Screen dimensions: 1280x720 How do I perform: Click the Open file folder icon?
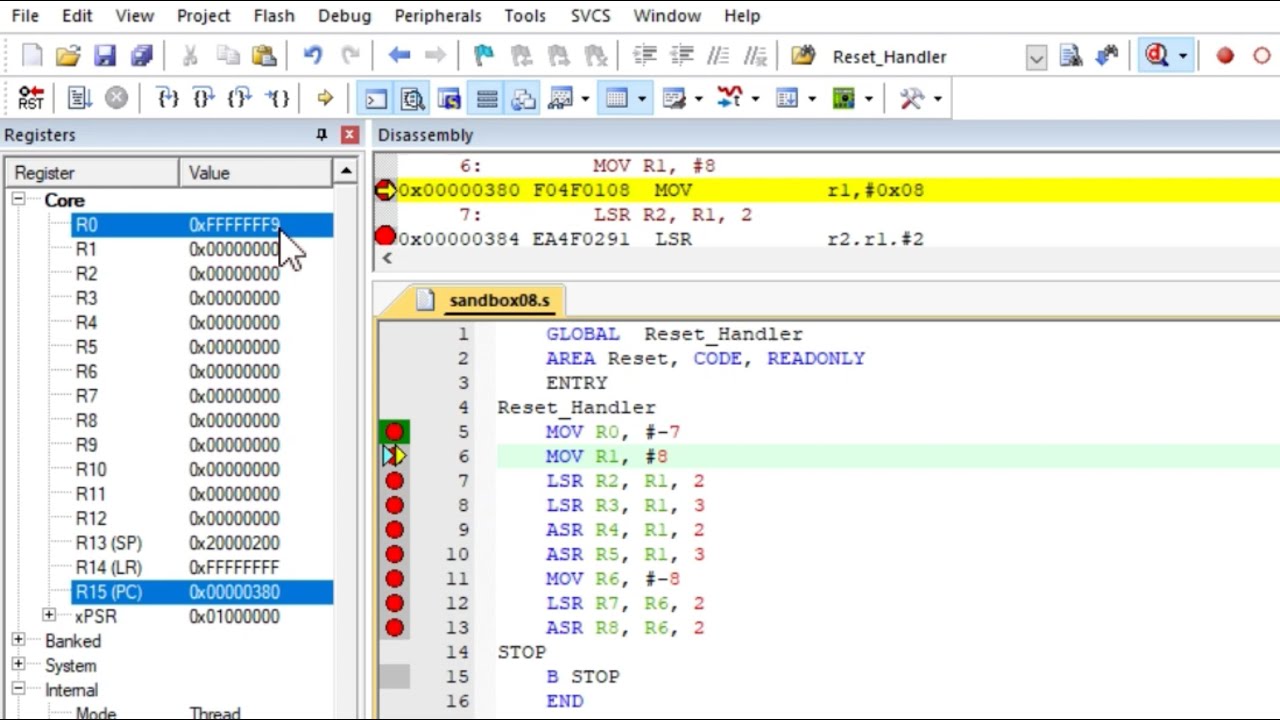(x=68, y=56)
